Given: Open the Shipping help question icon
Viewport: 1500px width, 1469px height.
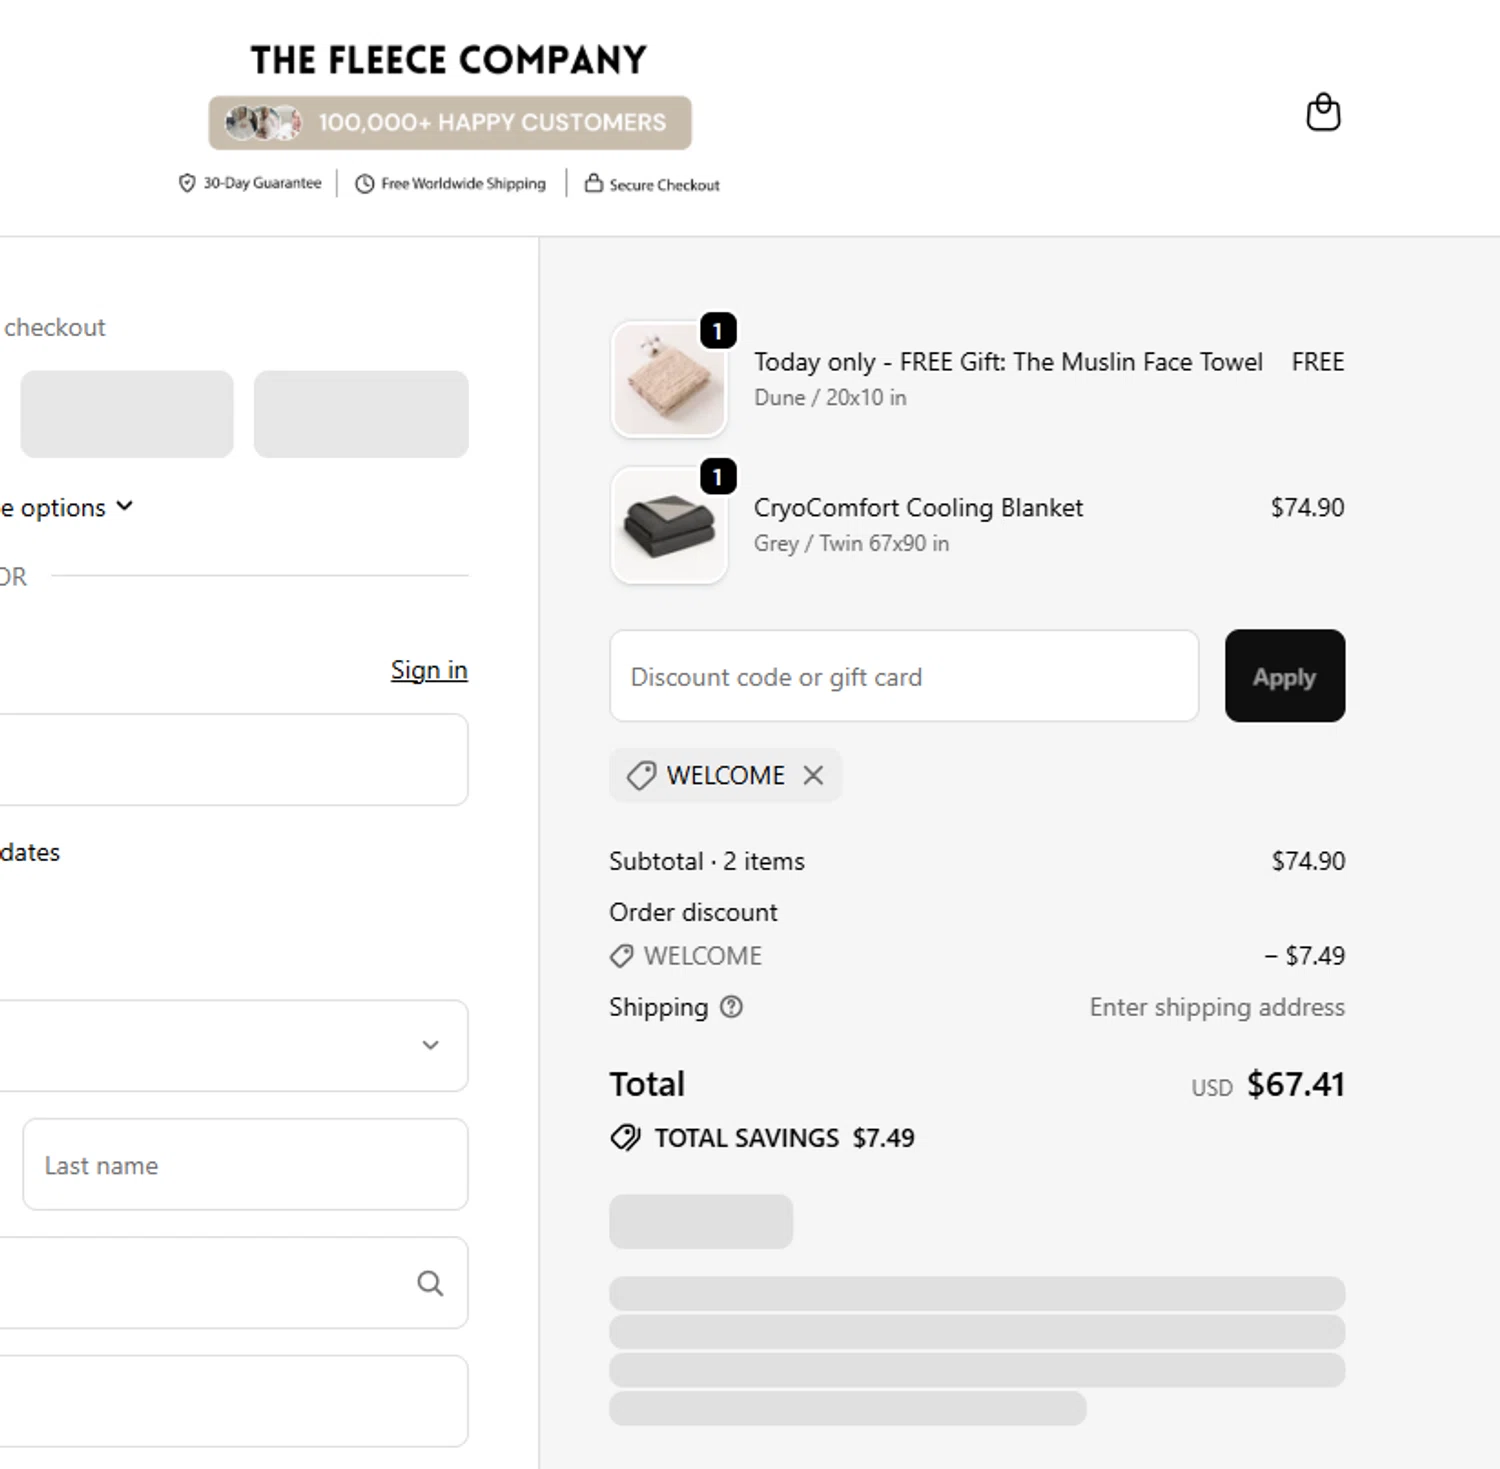Looking at the screenshot, I should [x=731, y=1007].
